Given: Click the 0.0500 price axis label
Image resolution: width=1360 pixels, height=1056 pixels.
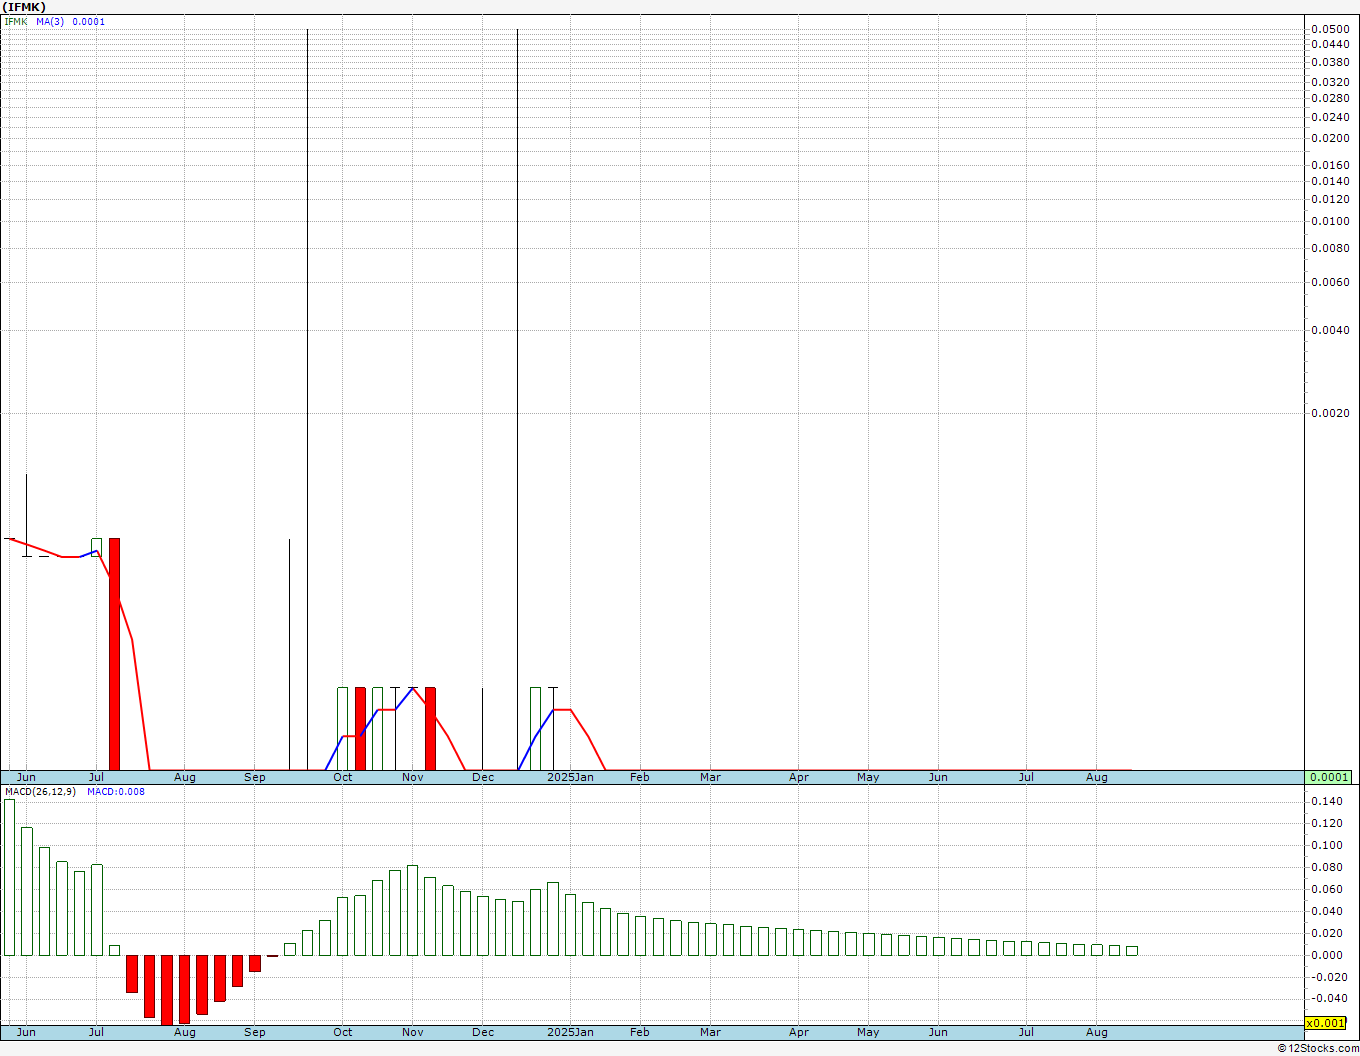Looking at the screenshot, I should click(1329, 29).
